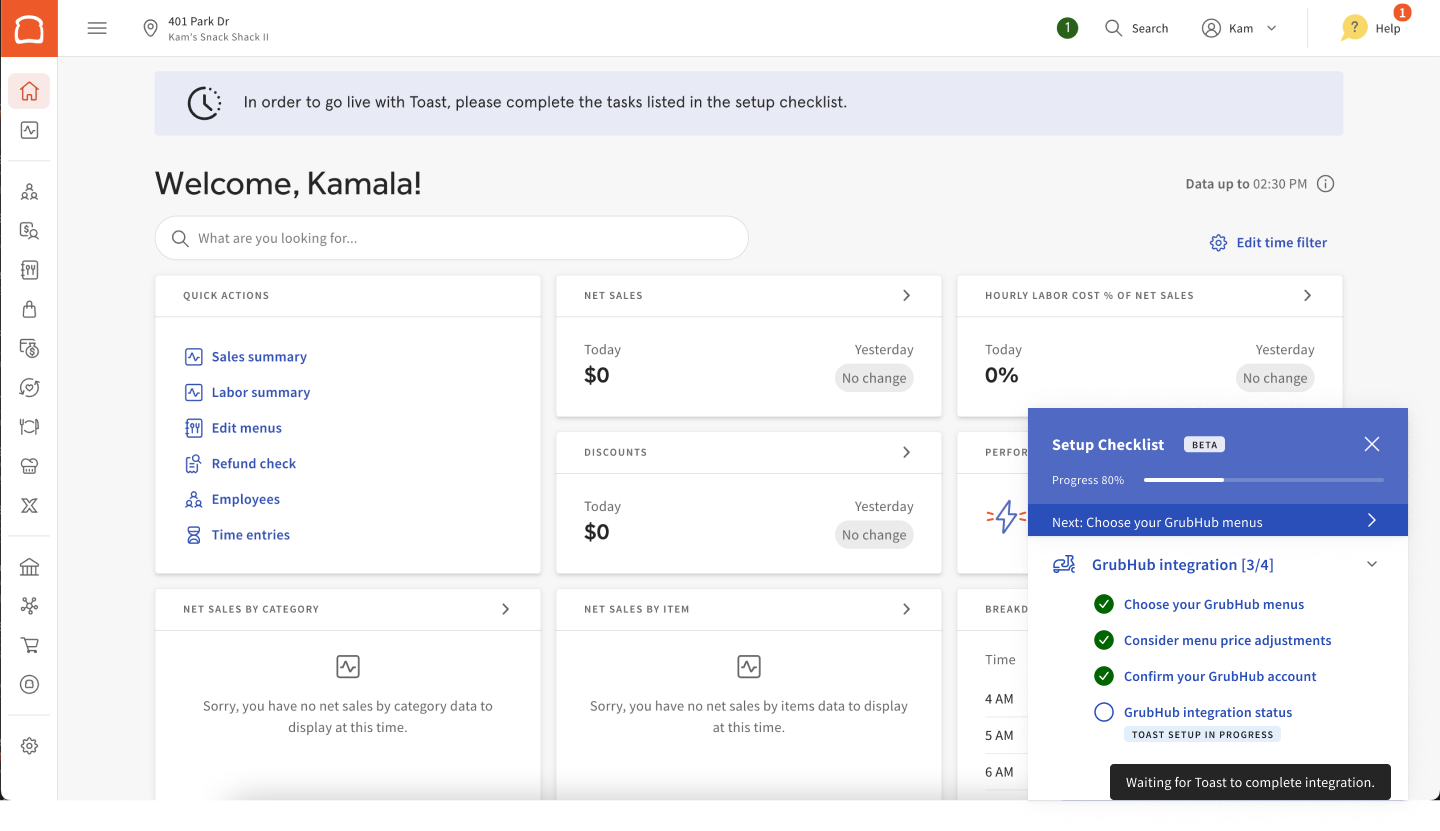Click the Setup Checklist progress bar

click(1263, 480)
